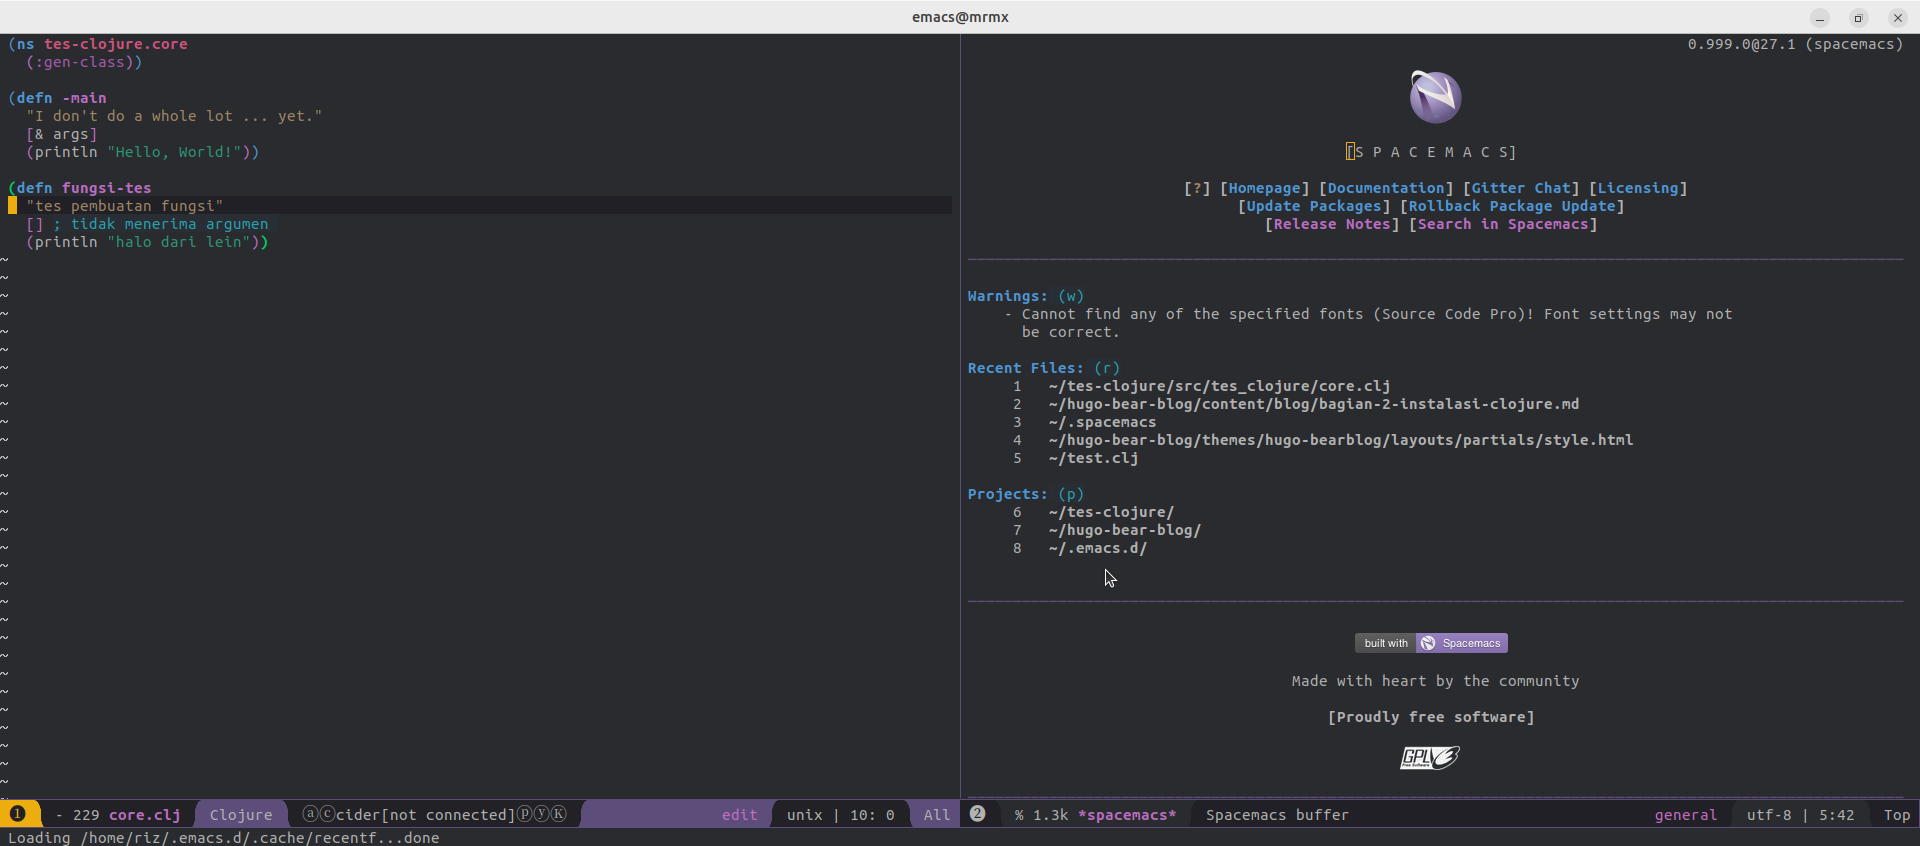Click the Top scroll position indicator
The height and width of the screenshot is (846, 1920).
(1897, 815)
